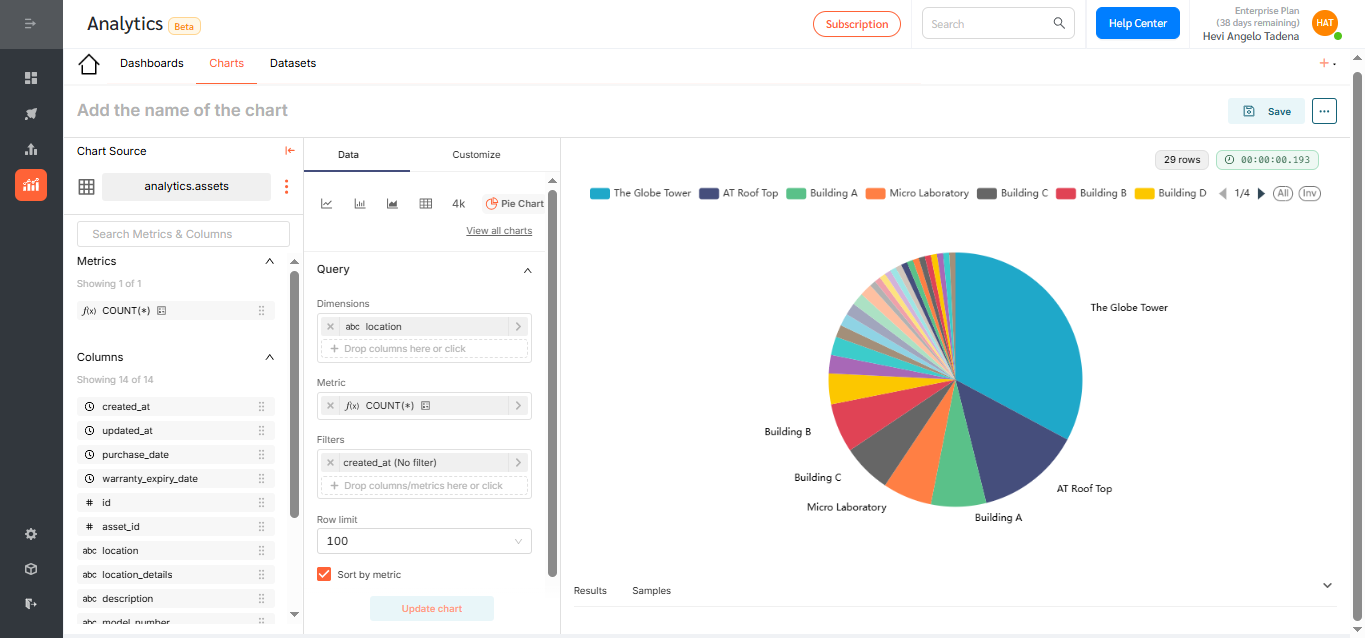
Task: Click the View all charts link
Action: tap(499, 231)
